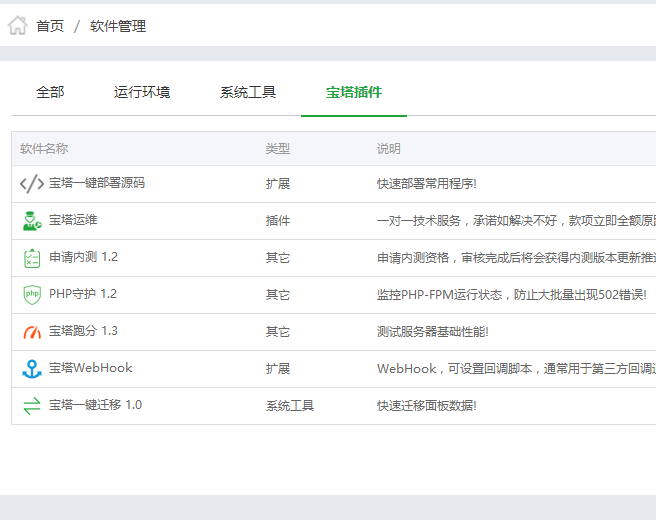Open PHP守护 1.2 plugin name

click(83, 294)
